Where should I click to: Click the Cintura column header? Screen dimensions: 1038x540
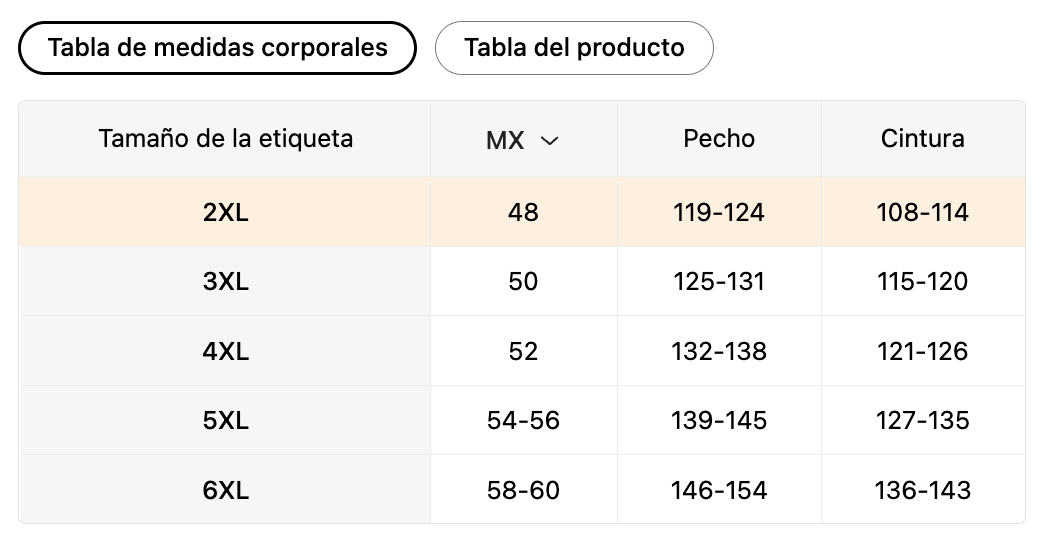tap(922, 138)
